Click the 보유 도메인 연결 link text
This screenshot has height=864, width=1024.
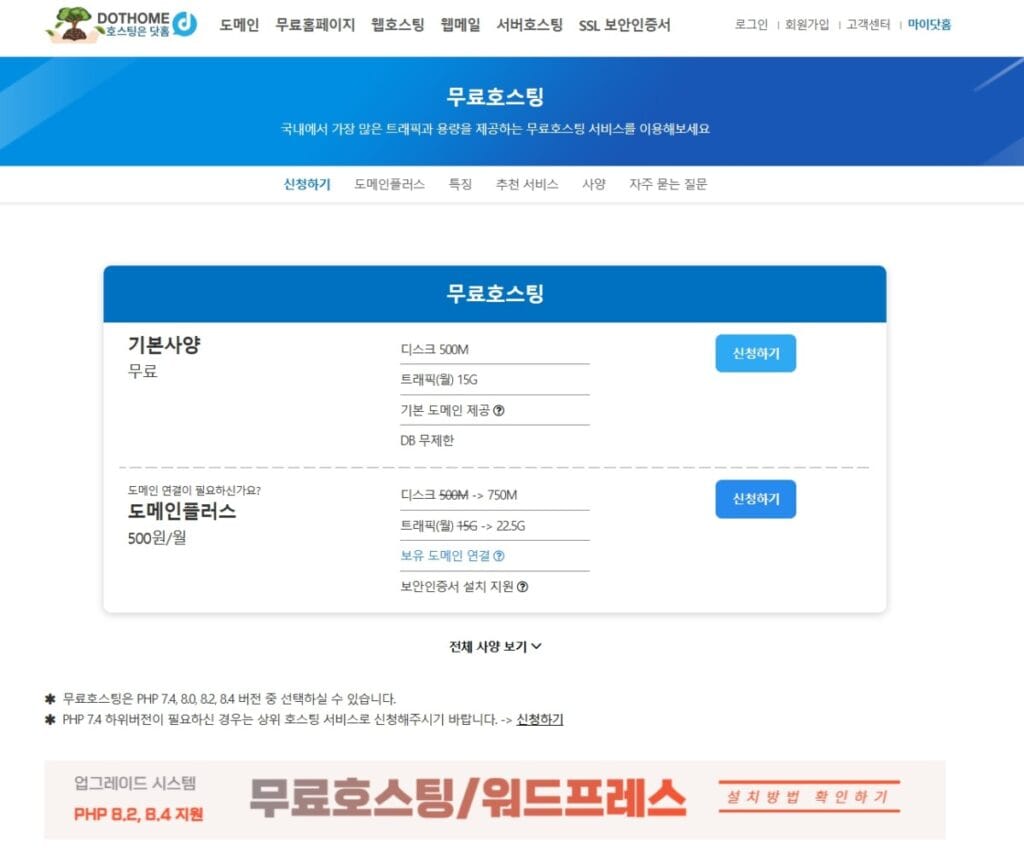(445, 556)
